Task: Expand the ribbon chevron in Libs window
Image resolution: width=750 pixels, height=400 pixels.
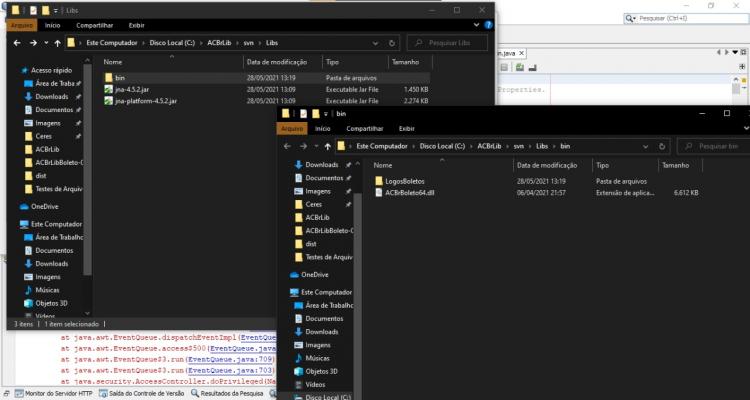Action: coord(477,25)
